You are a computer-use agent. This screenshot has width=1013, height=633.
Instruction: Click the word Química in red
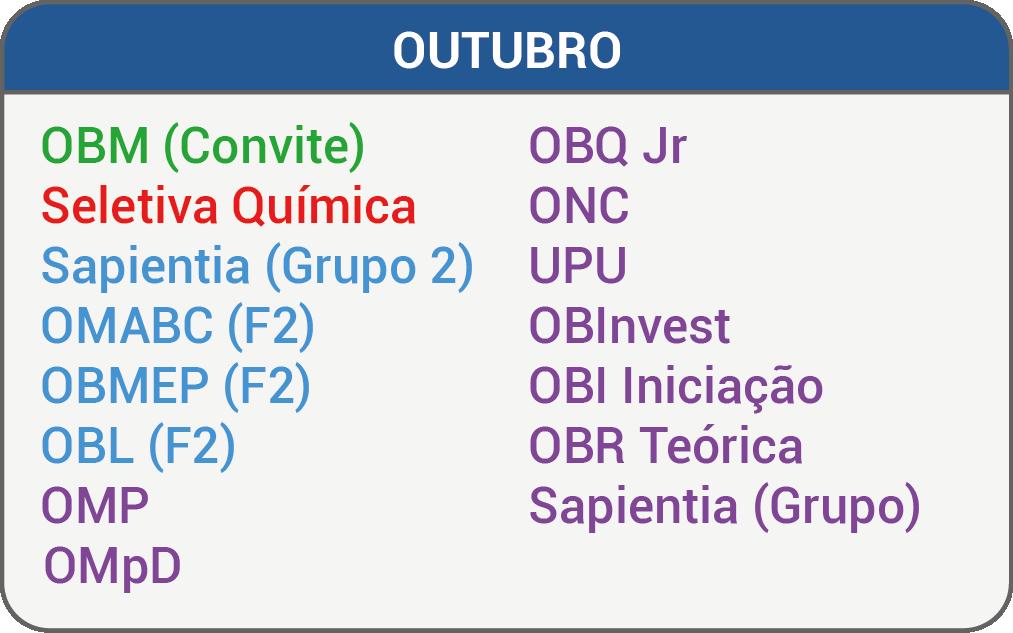point(324,207)
